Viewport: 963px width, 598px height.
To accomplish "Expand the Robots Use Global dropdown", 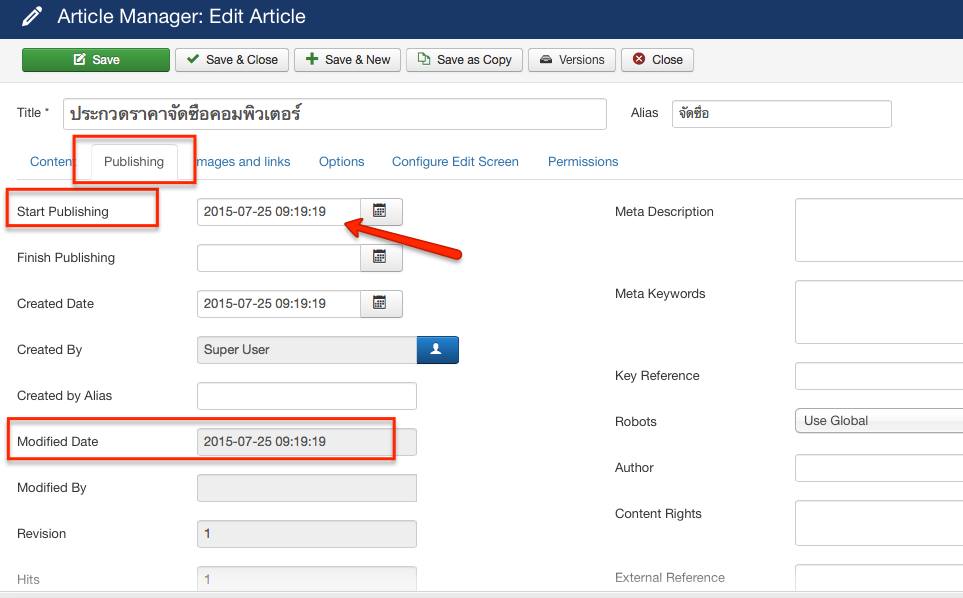I will [x=878, y=421].
